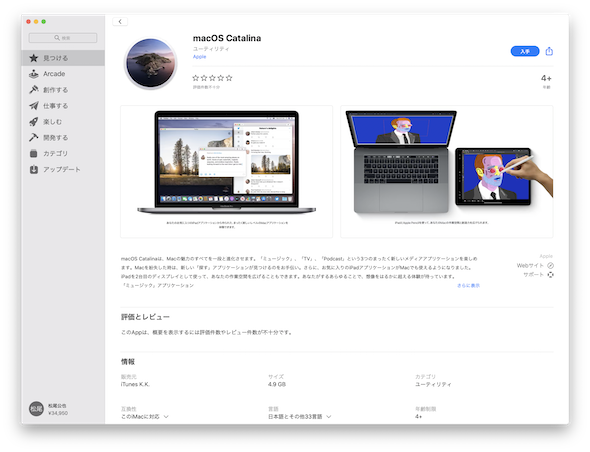This screenshot has width=590, height=452.
Task: Open the Arcade joystick icon
Action: pos(34,74)
